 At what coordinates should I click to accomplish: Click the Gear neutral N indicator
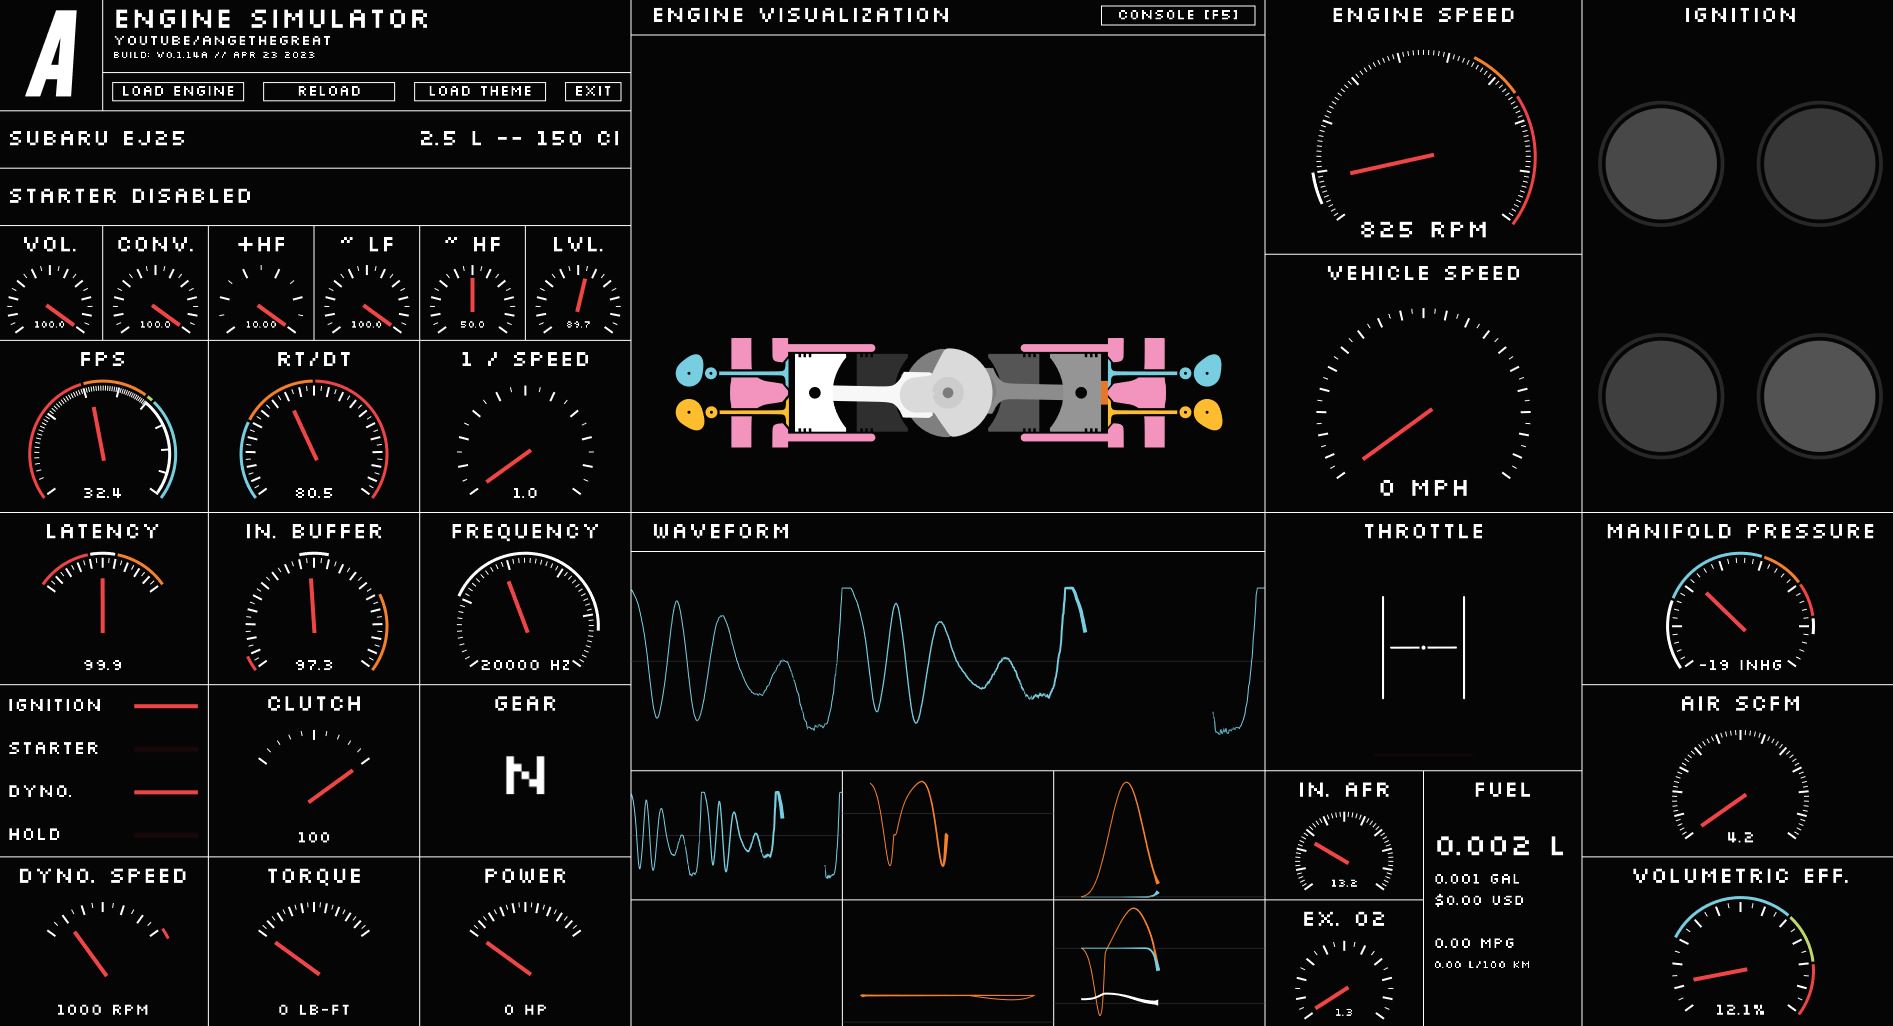pos(525,775)
